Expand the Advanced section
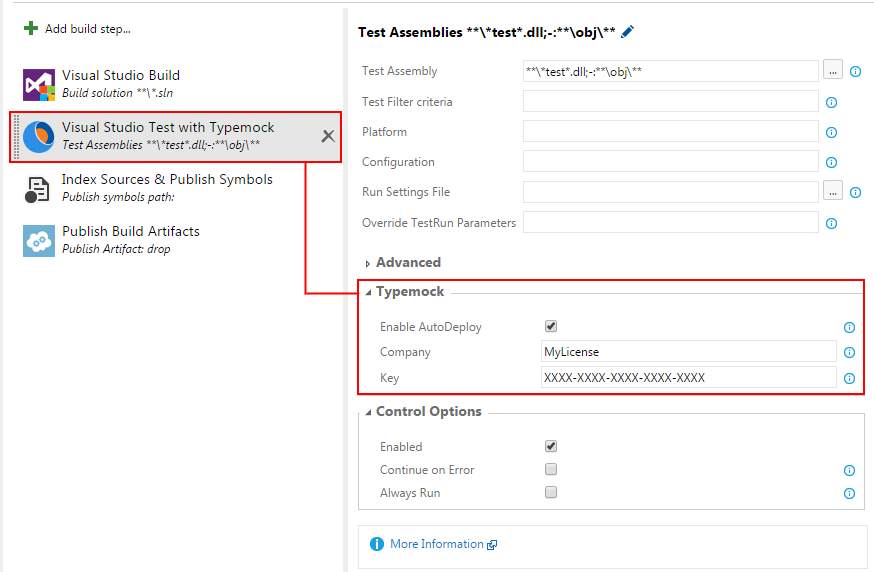 coord(407,262)
